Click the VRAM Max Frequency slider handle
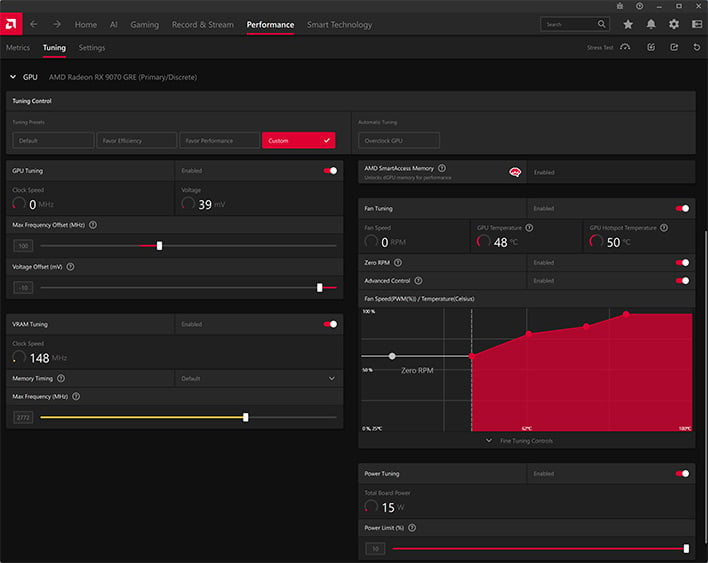This screenshot has height=563, width=708. [246, 417]
